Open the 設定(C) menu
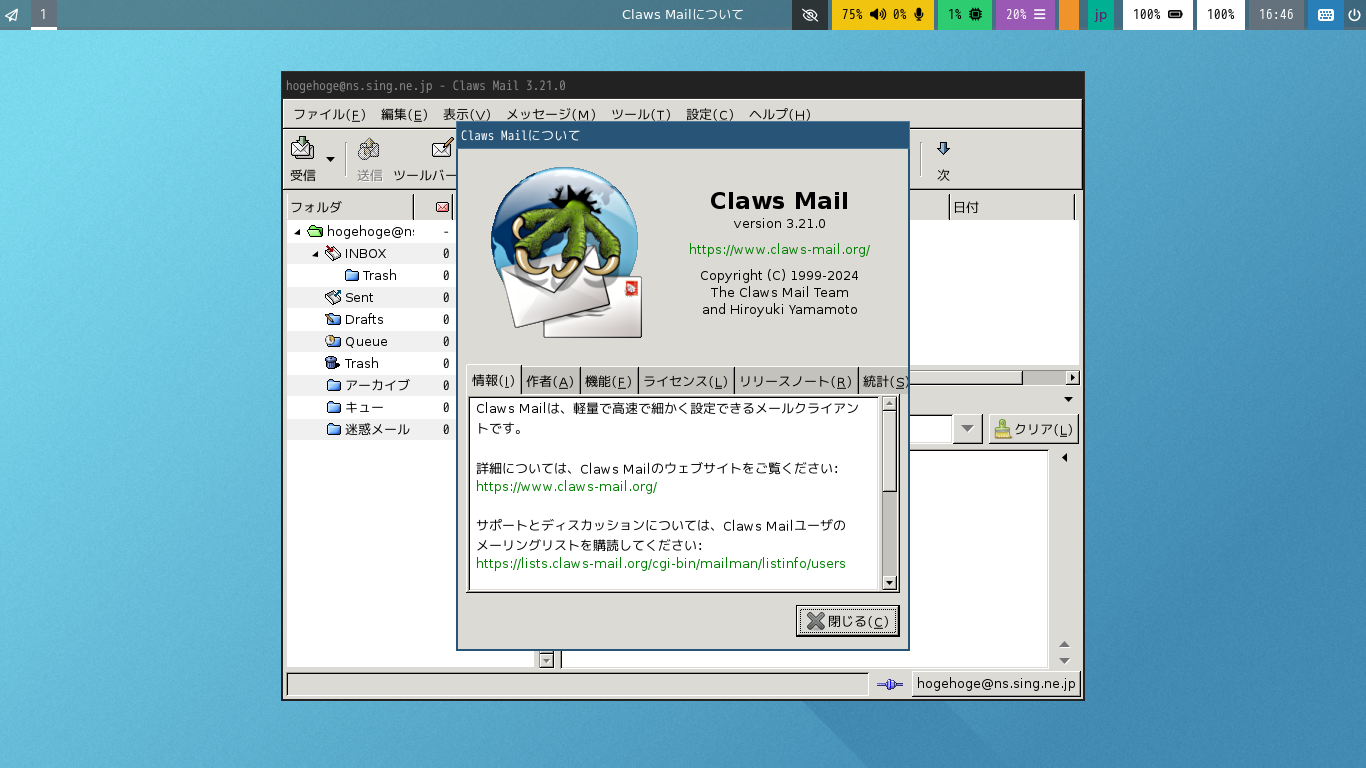Image resolution: width=1366 pixels, height=768 pixels. click(x=710, y=114)
